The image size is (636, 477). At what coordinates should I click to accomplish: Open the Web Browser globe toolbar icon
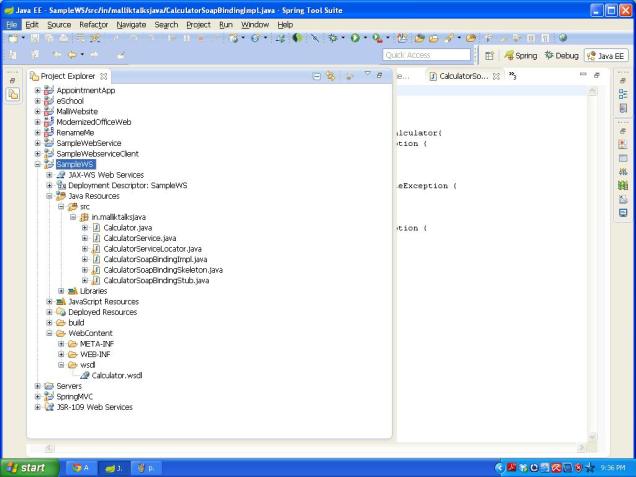(x=563, y=38)
